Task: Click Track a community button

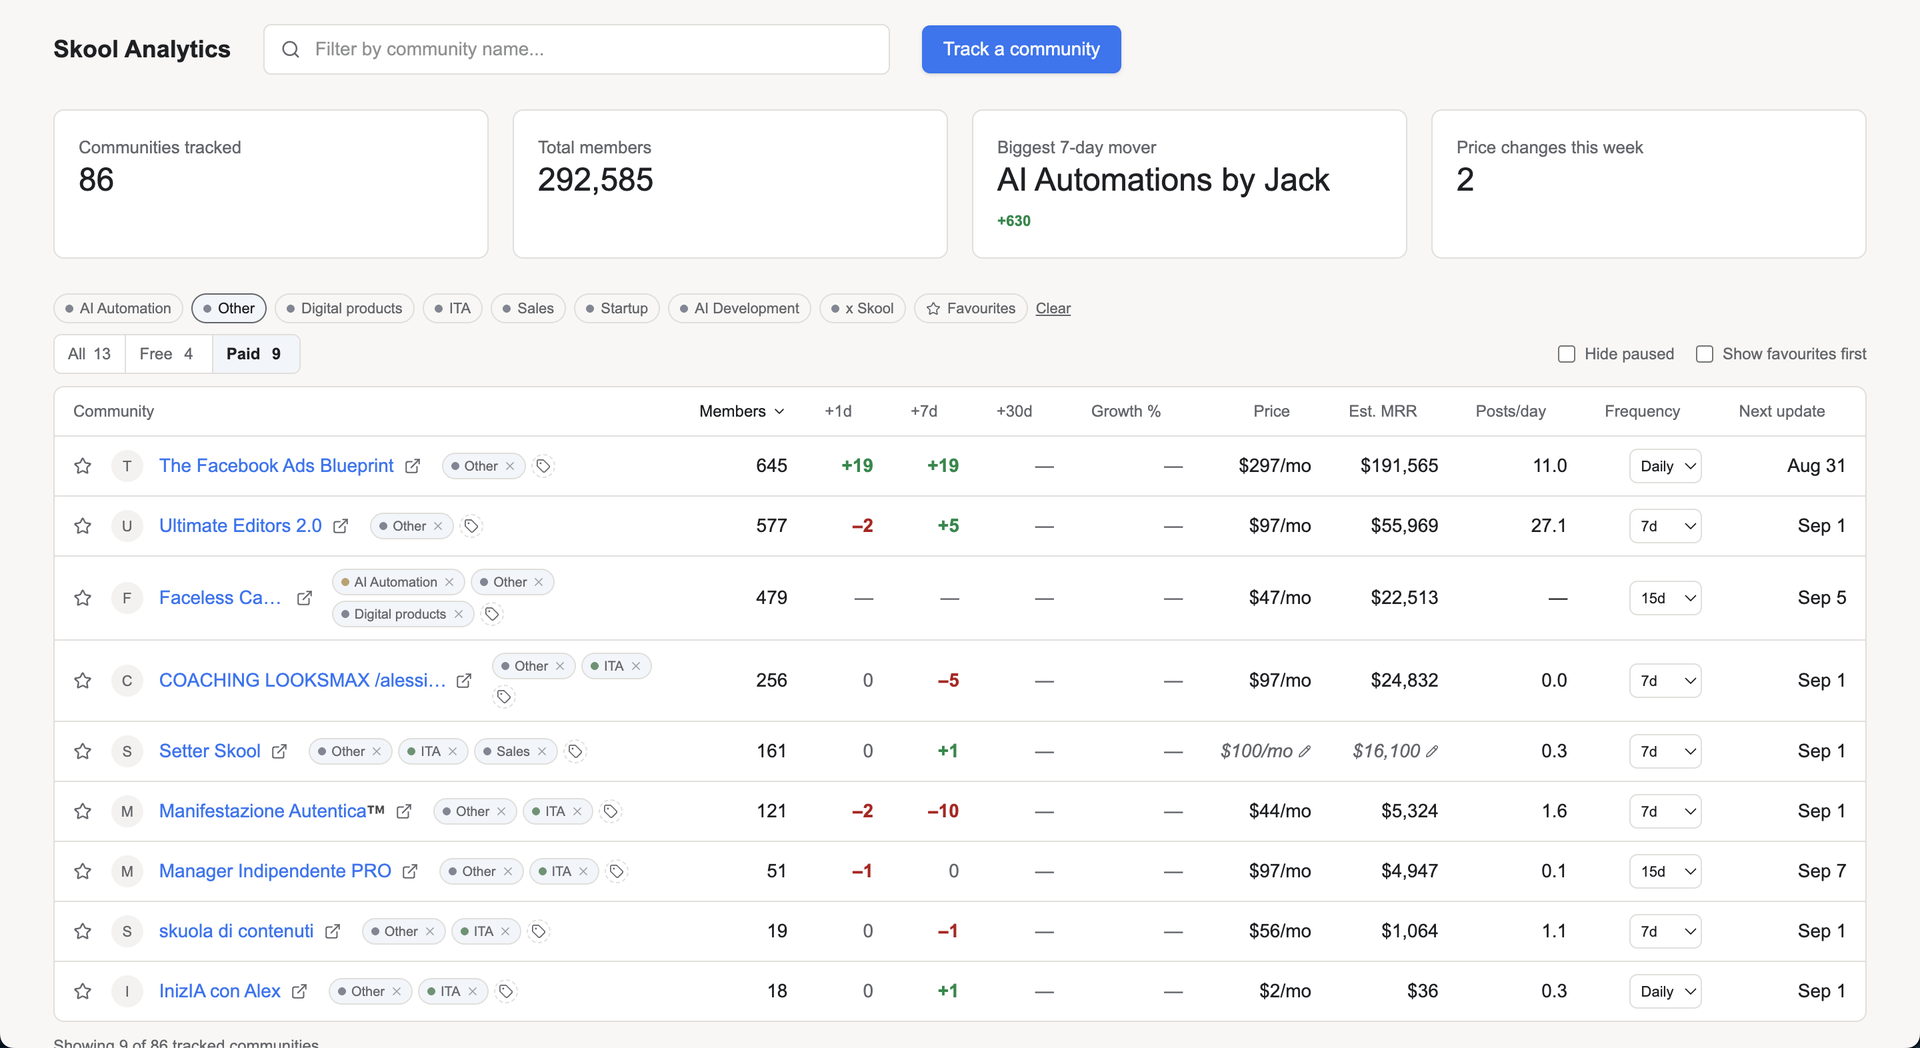Action: tap(1021, 49)
